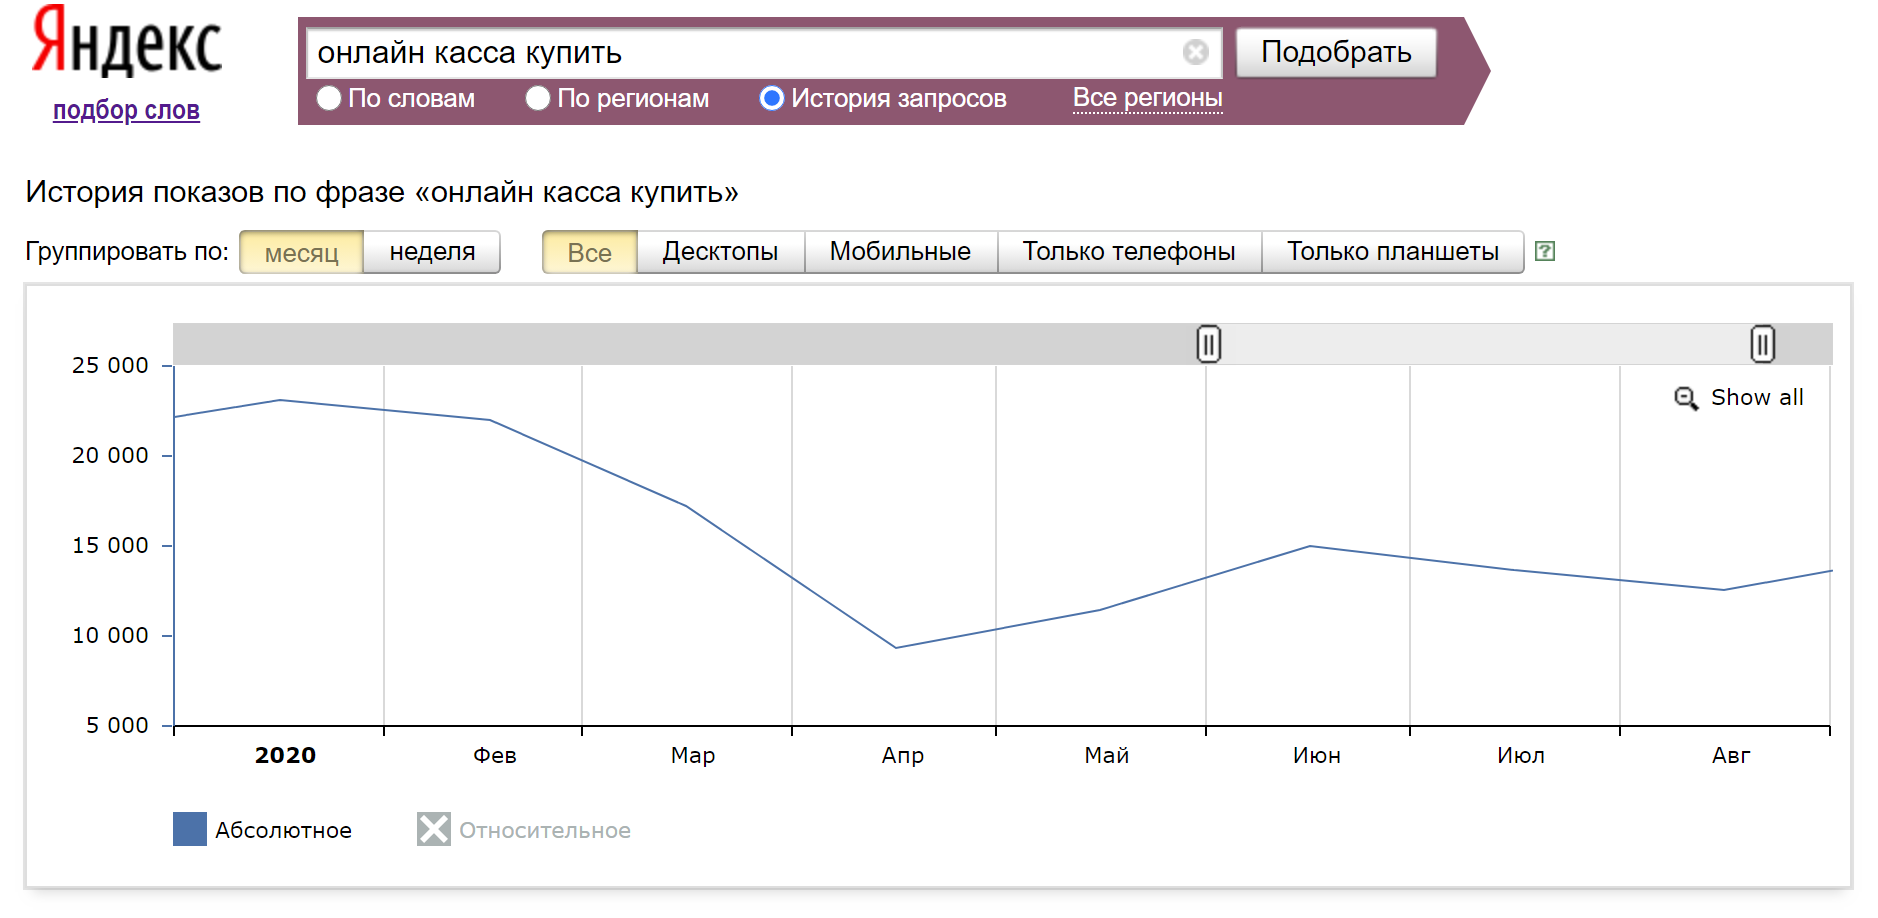
Task: Grab the right range slider handle
Action: pyautogui.click(x=1762, y=344)
